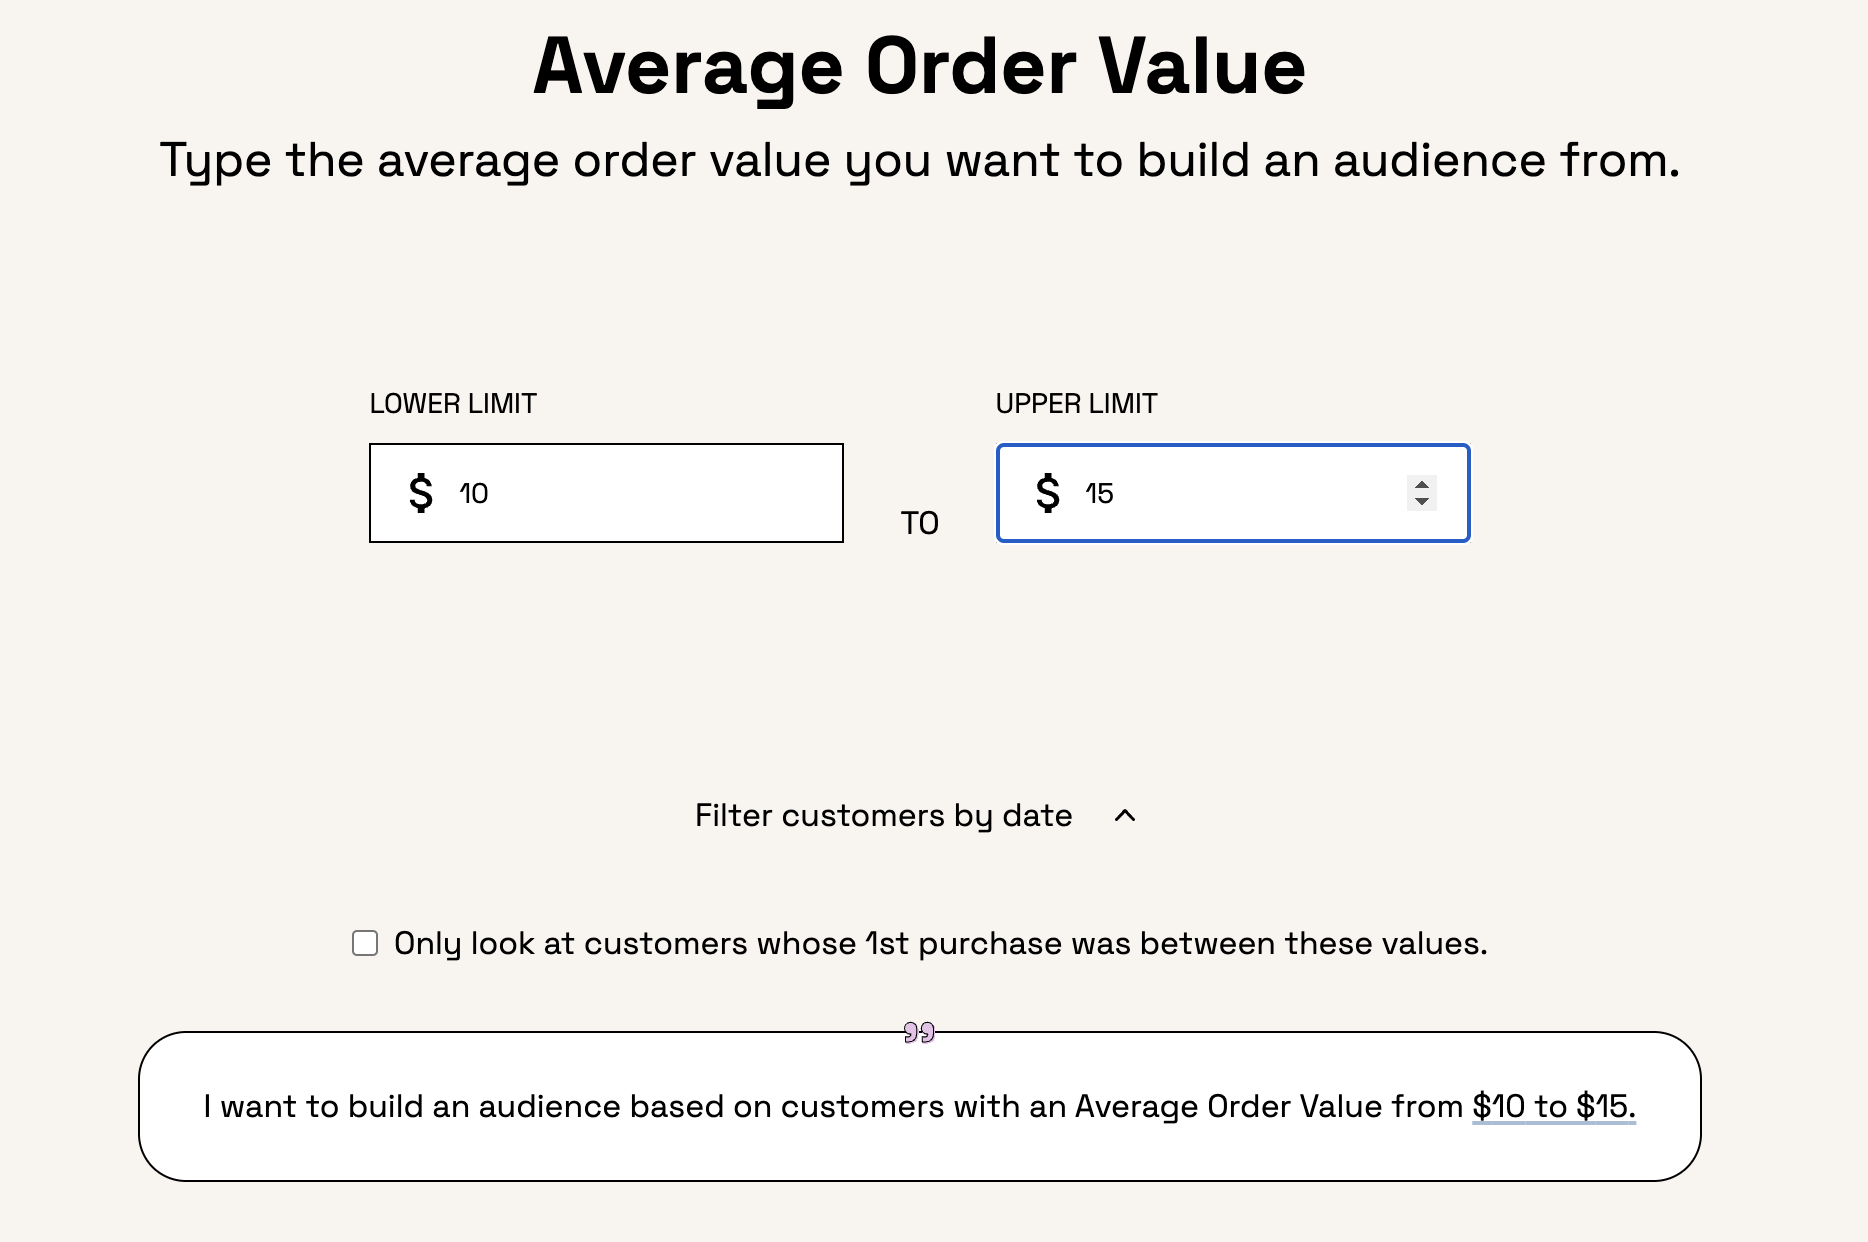Click the dollar sign in Upper Limit field
Image resolution: width=1868 pixels, height=1242 pixels.
(x=1047, y=493)
